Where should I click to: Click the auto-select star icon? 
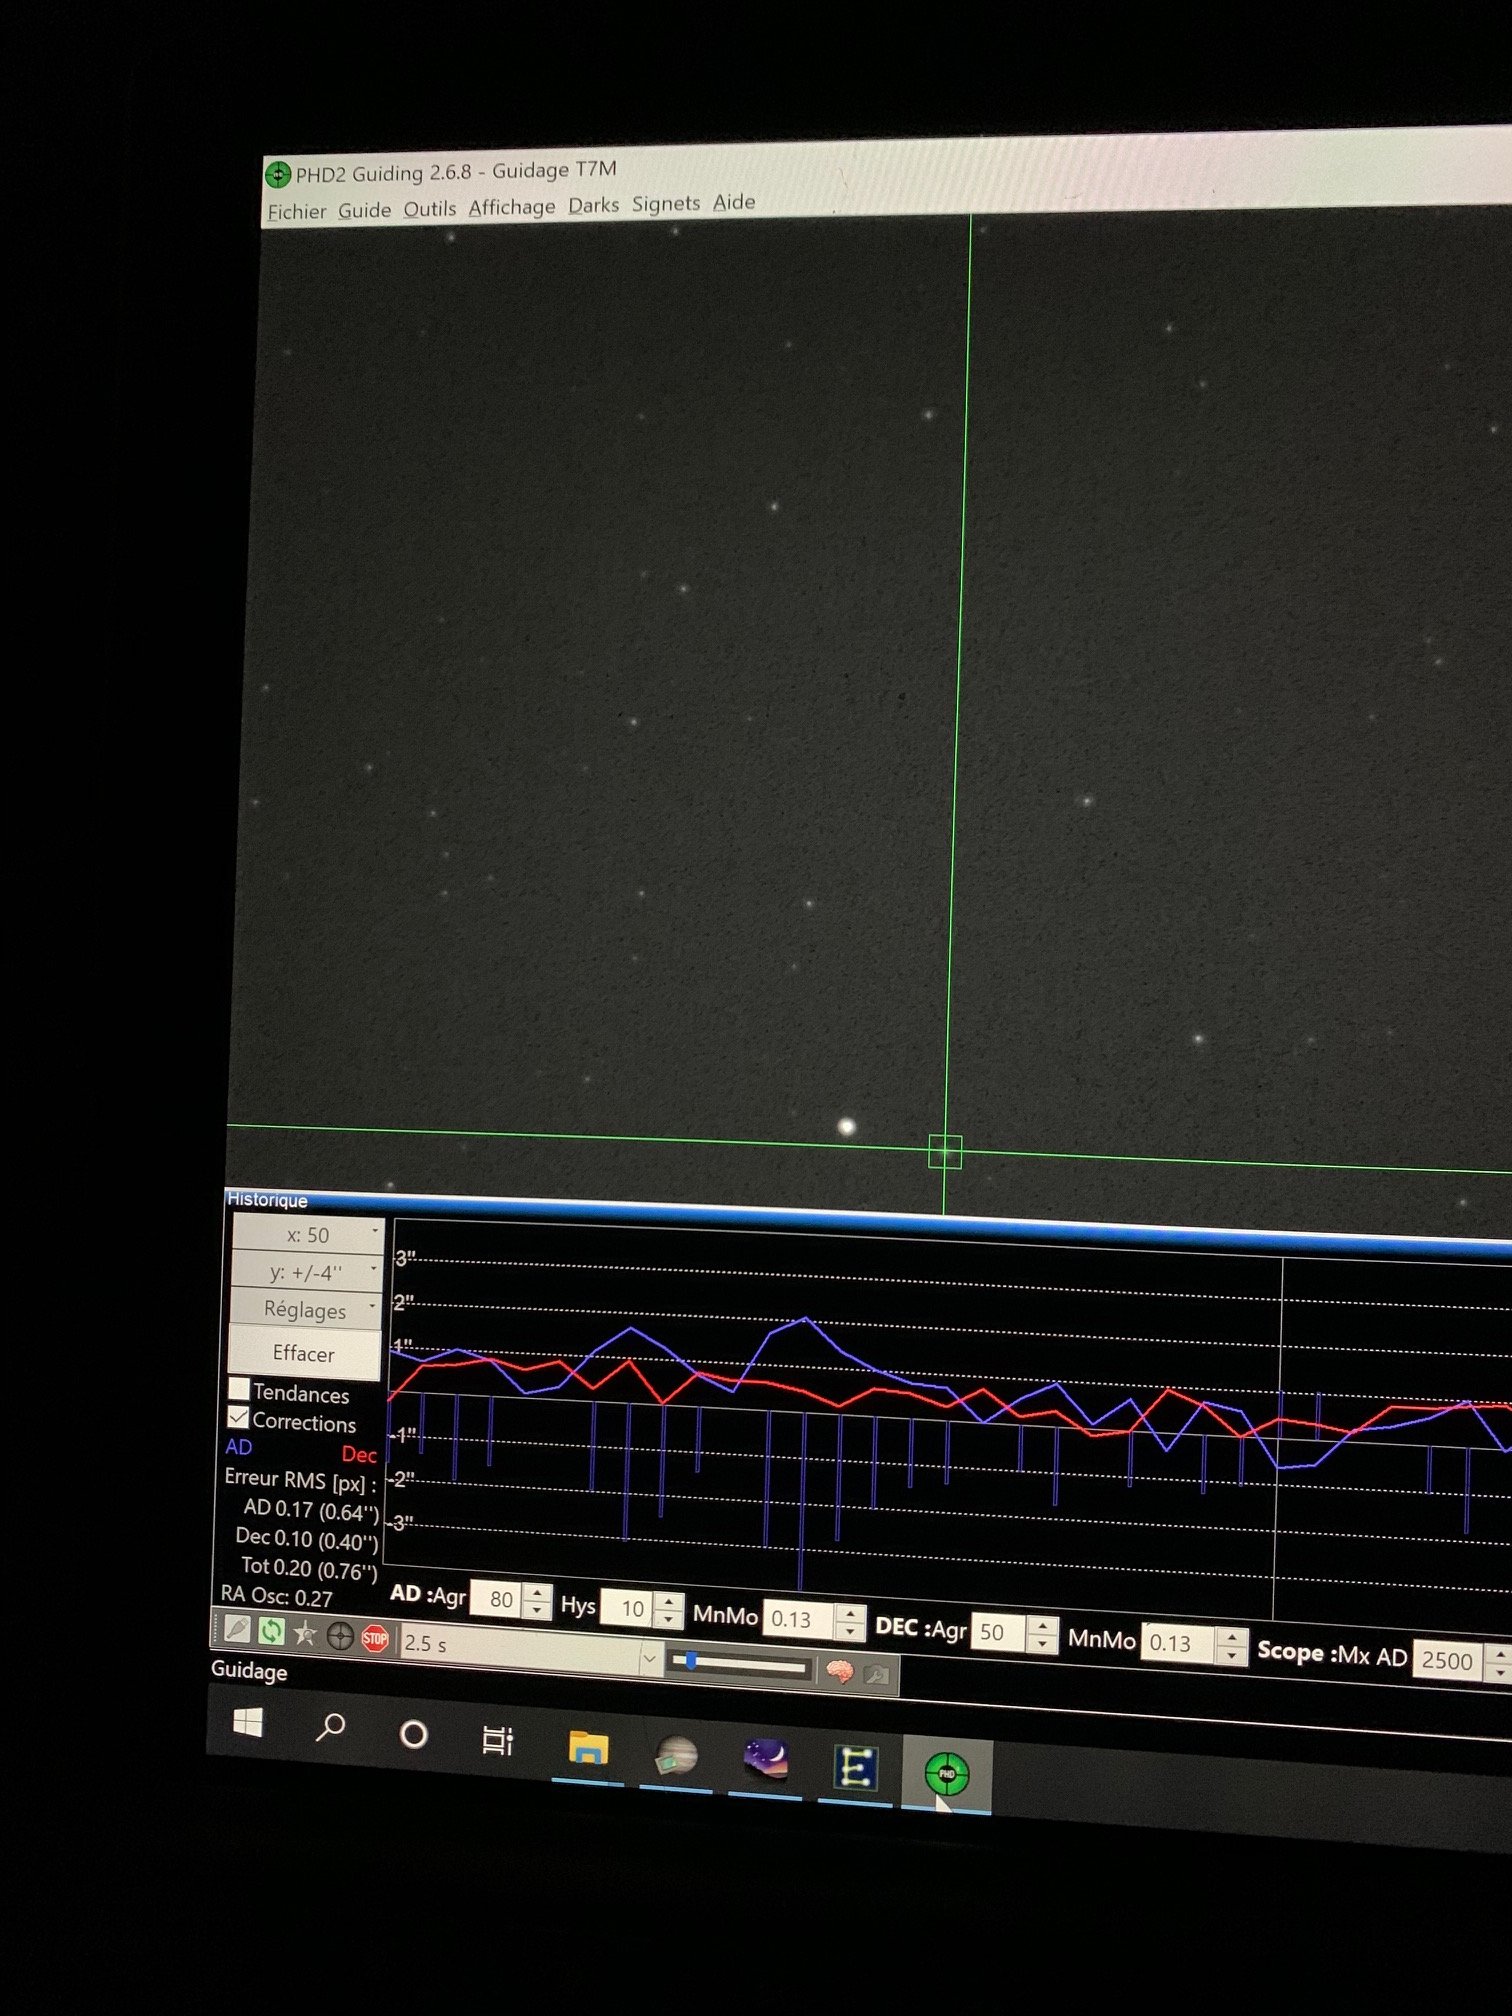click(x=305, y=1634)
